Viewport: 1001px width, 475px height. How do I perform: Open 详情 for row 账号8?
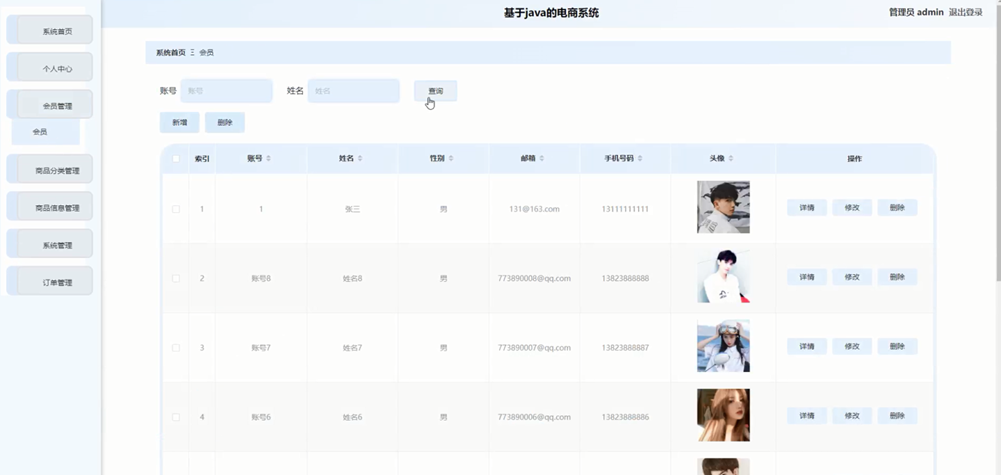(807, 277)
